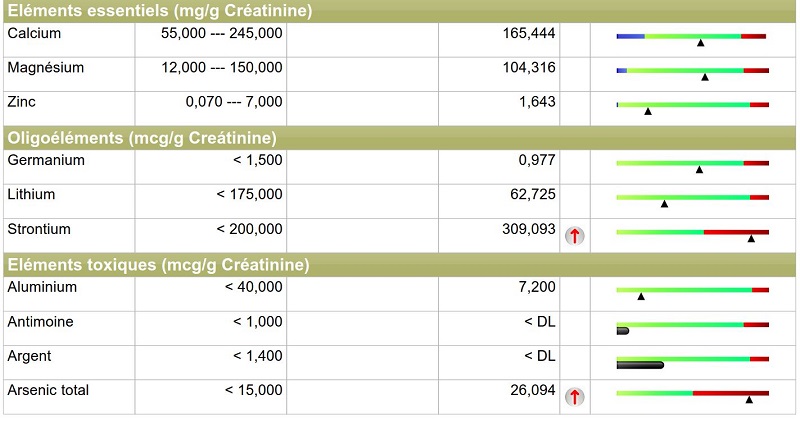Viewport: 800px width, 422px height.
Task: Select the Eléments toxiques section header
Action: point(158,265)
